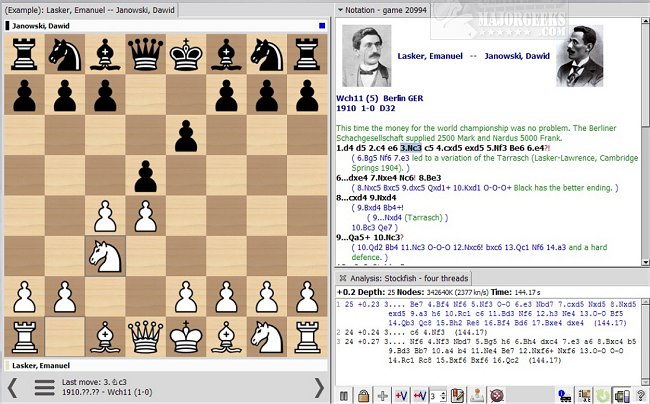Select the black pawn on d5
650x404 pixels.
(146, 176)
